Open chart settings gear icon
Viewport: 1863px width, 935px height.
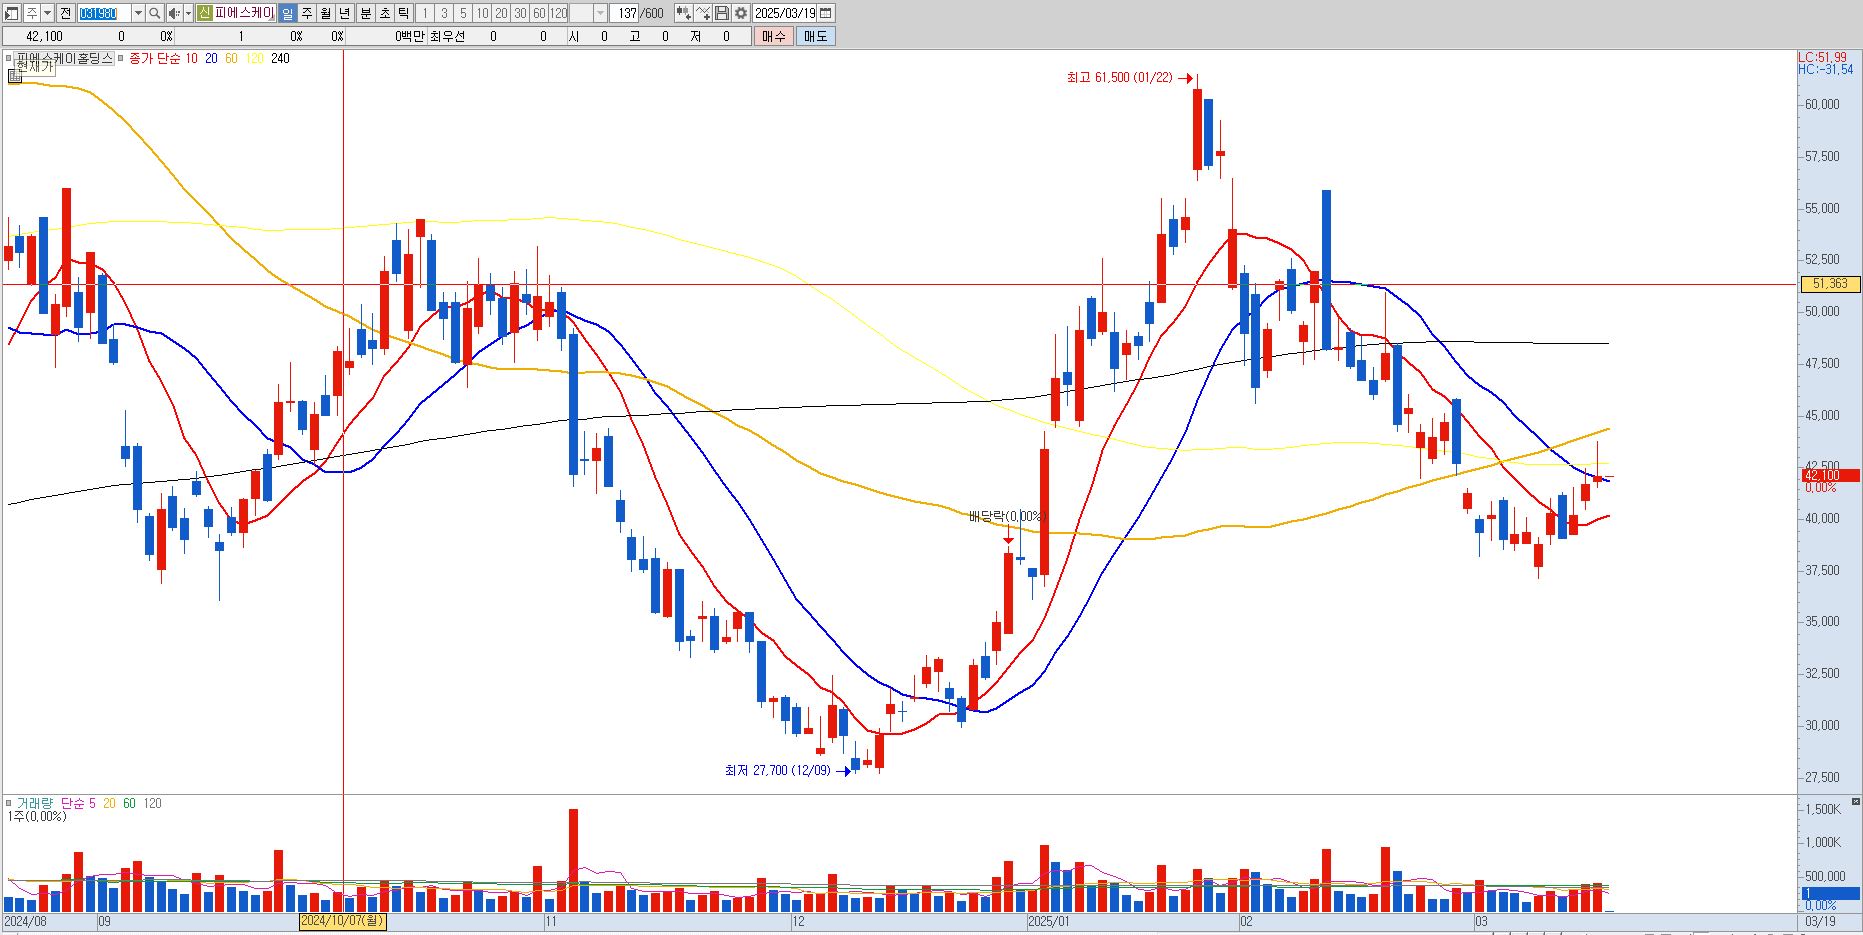741,13
